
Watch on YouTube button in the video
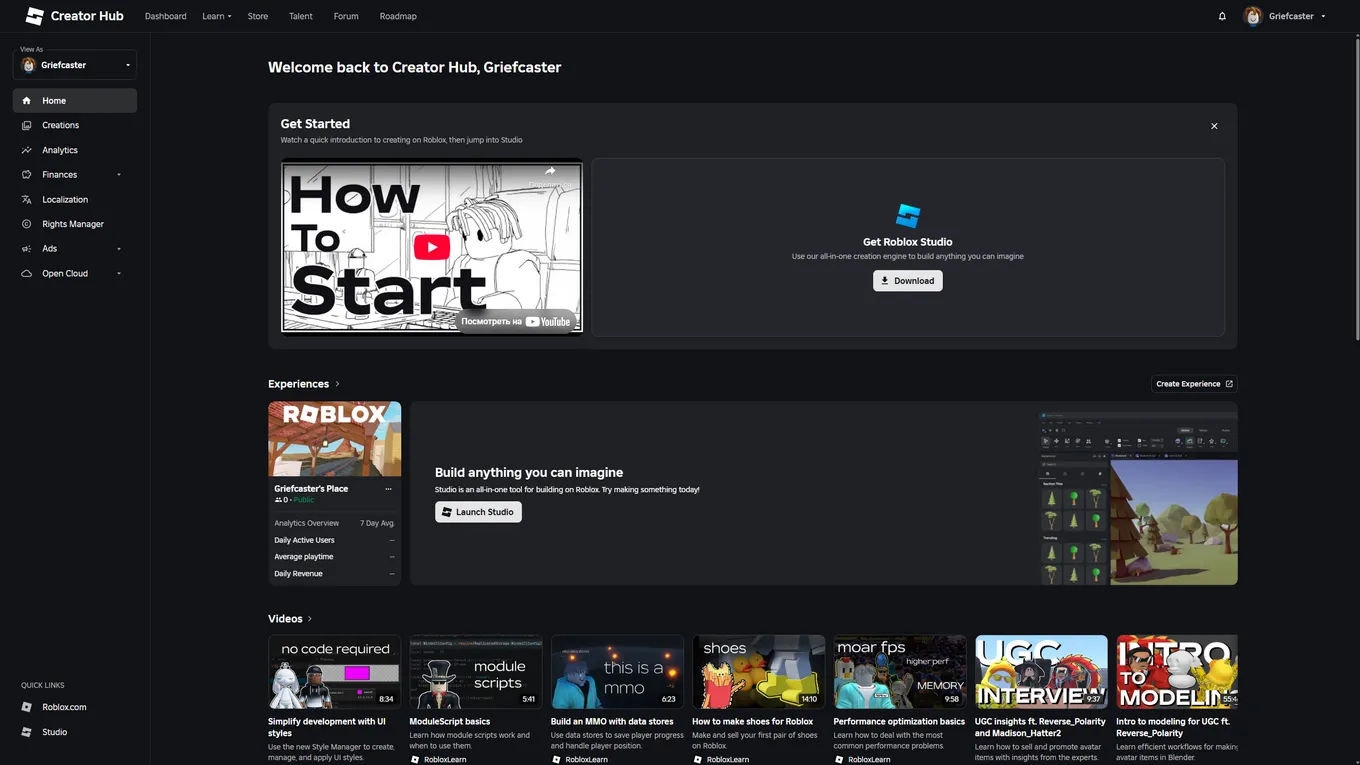click(x=516, y=321)
